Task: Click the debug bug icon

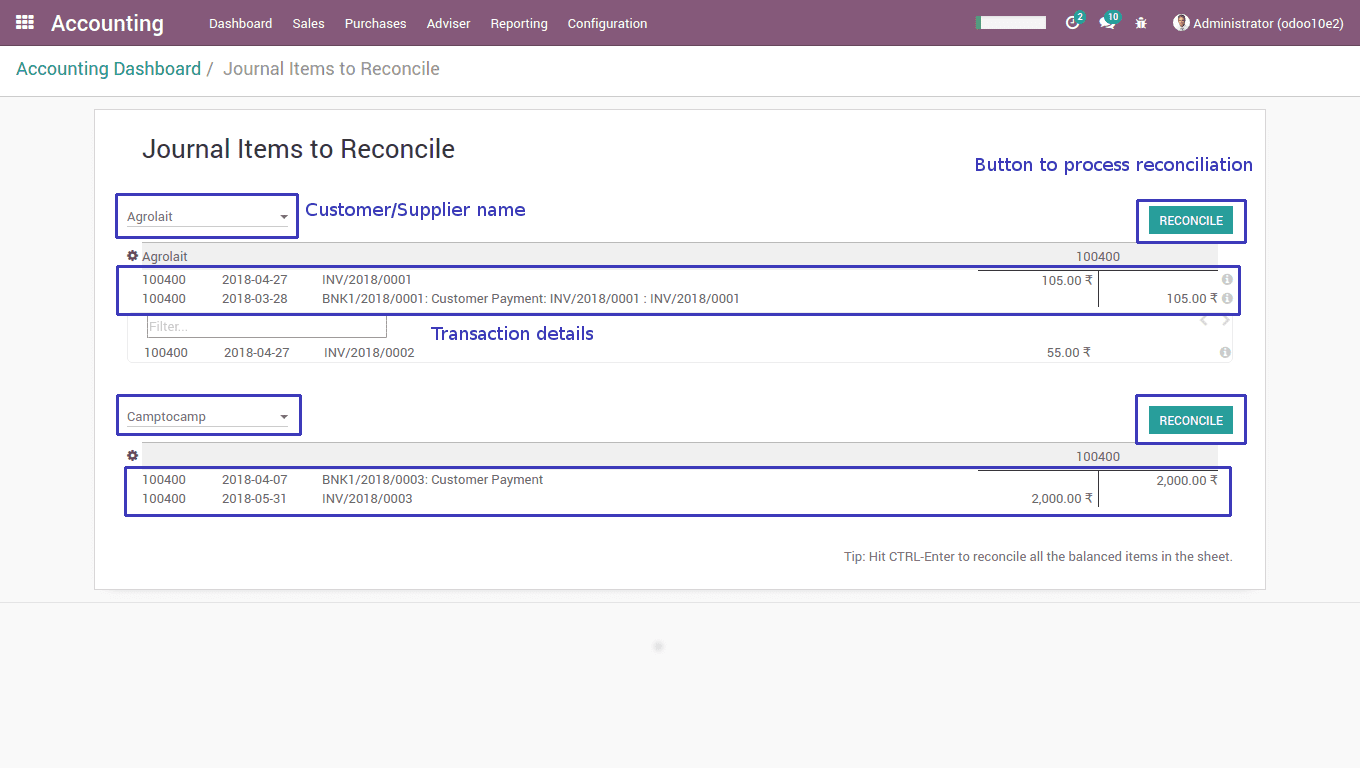Action: pos(1141,23)
